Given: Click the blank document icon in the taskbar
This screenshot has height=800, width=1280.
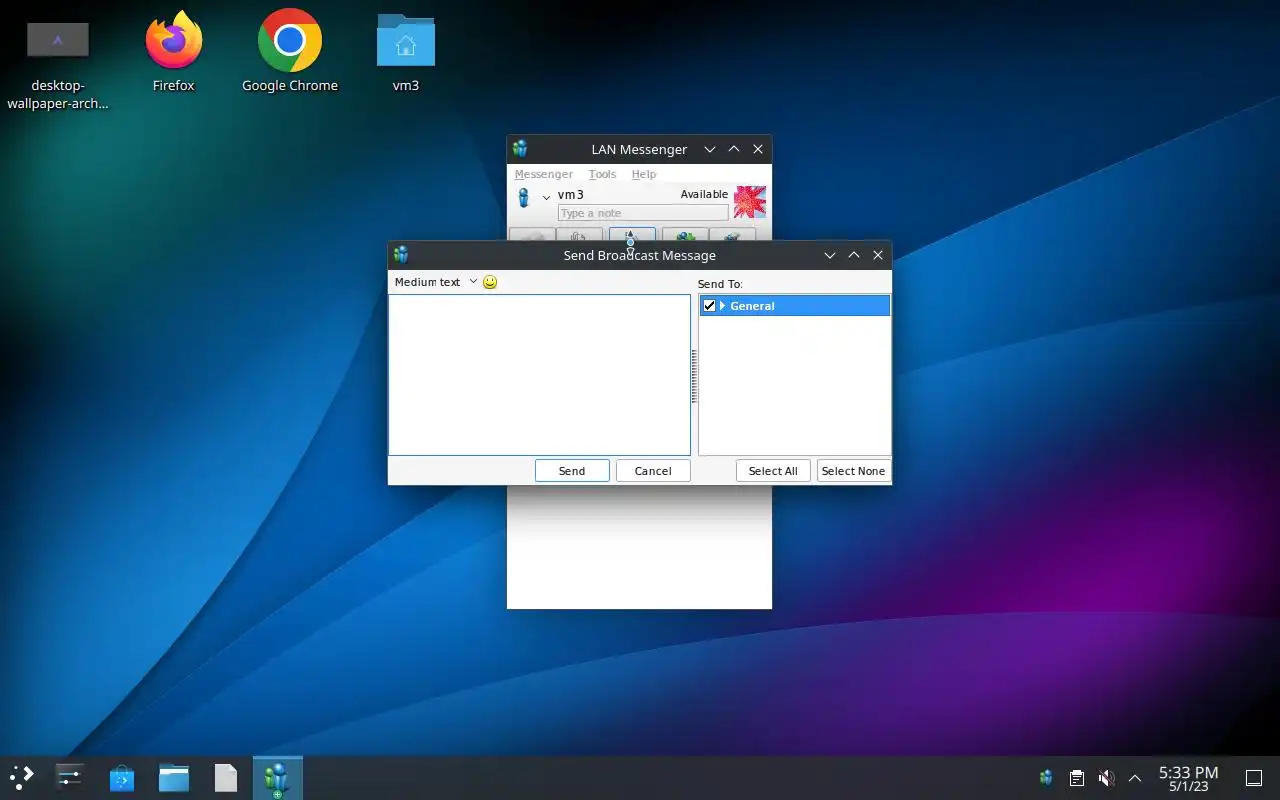Looking at the screenshot, I should tap(226, 777).
